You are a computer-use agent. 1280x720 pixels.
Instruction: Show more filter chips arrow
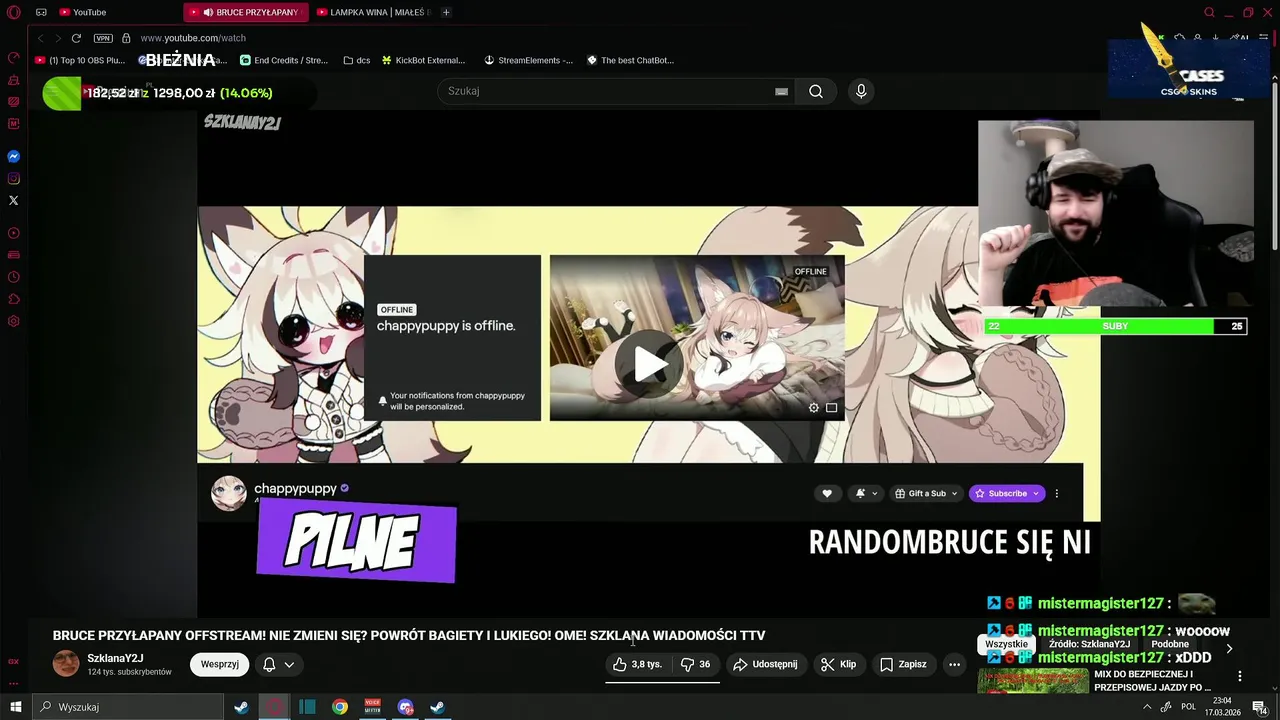point(1229,648)
